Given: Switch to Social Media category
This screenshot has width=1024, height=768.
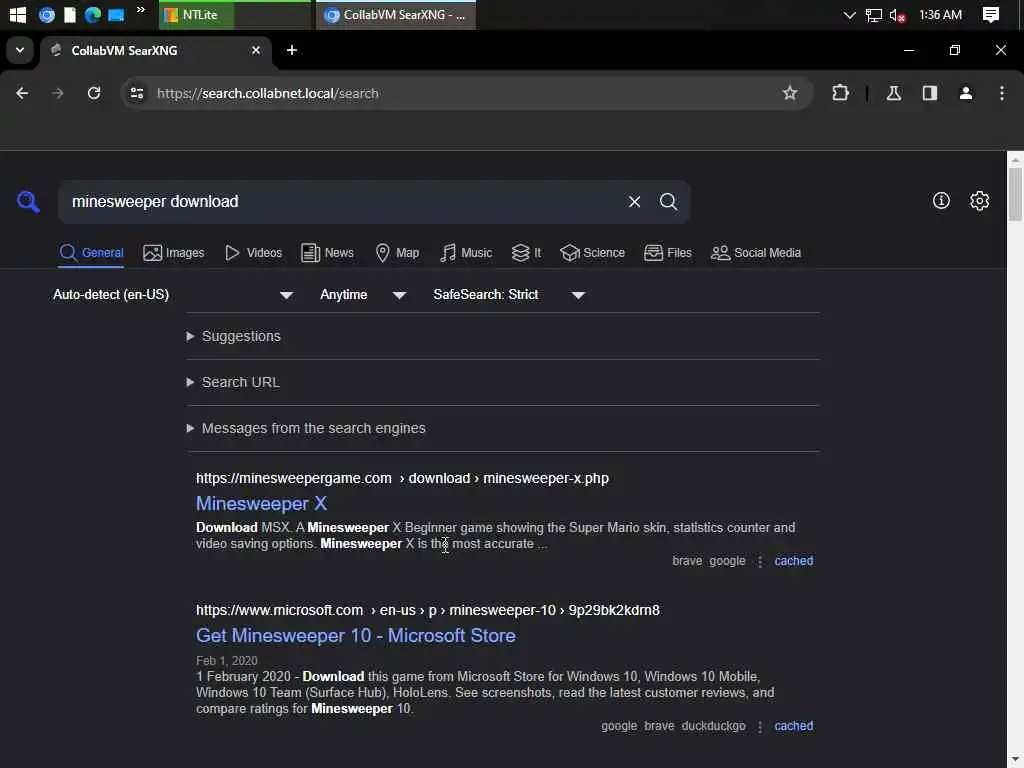Looking at the screenshot, I should 756,253.
